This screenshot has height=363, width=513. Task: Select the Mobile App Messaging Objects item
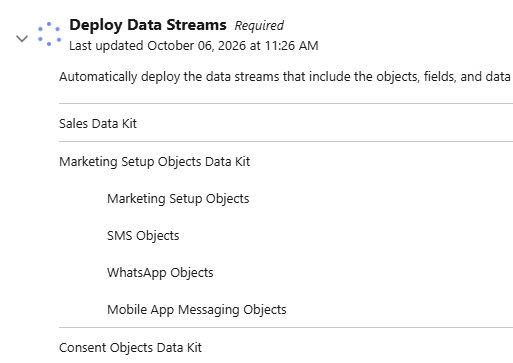[197, 310]
